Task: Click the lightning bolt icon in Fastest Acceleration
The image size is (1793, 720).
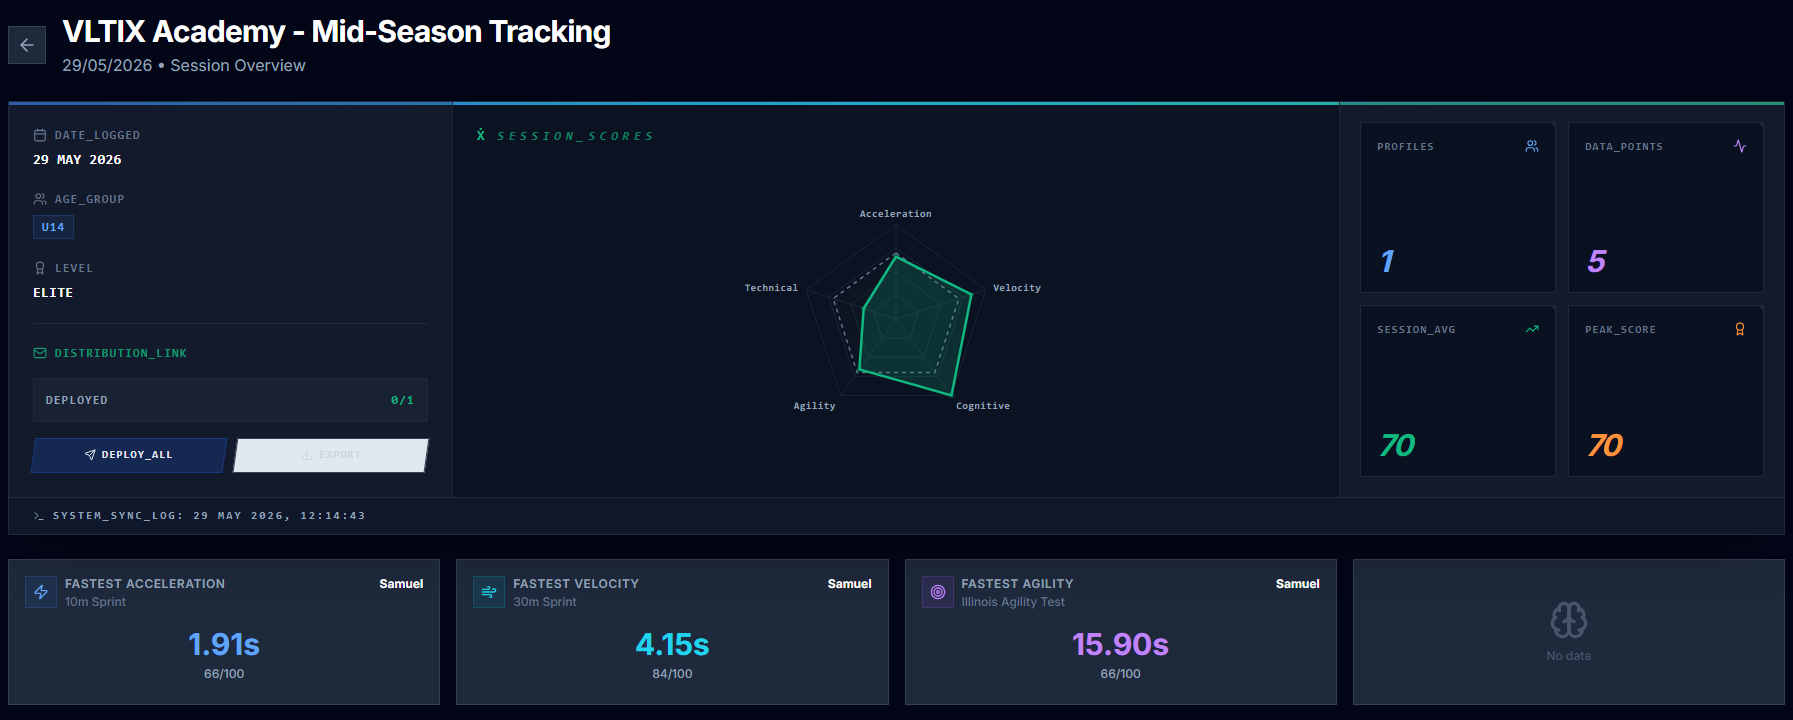Action: 41,592
